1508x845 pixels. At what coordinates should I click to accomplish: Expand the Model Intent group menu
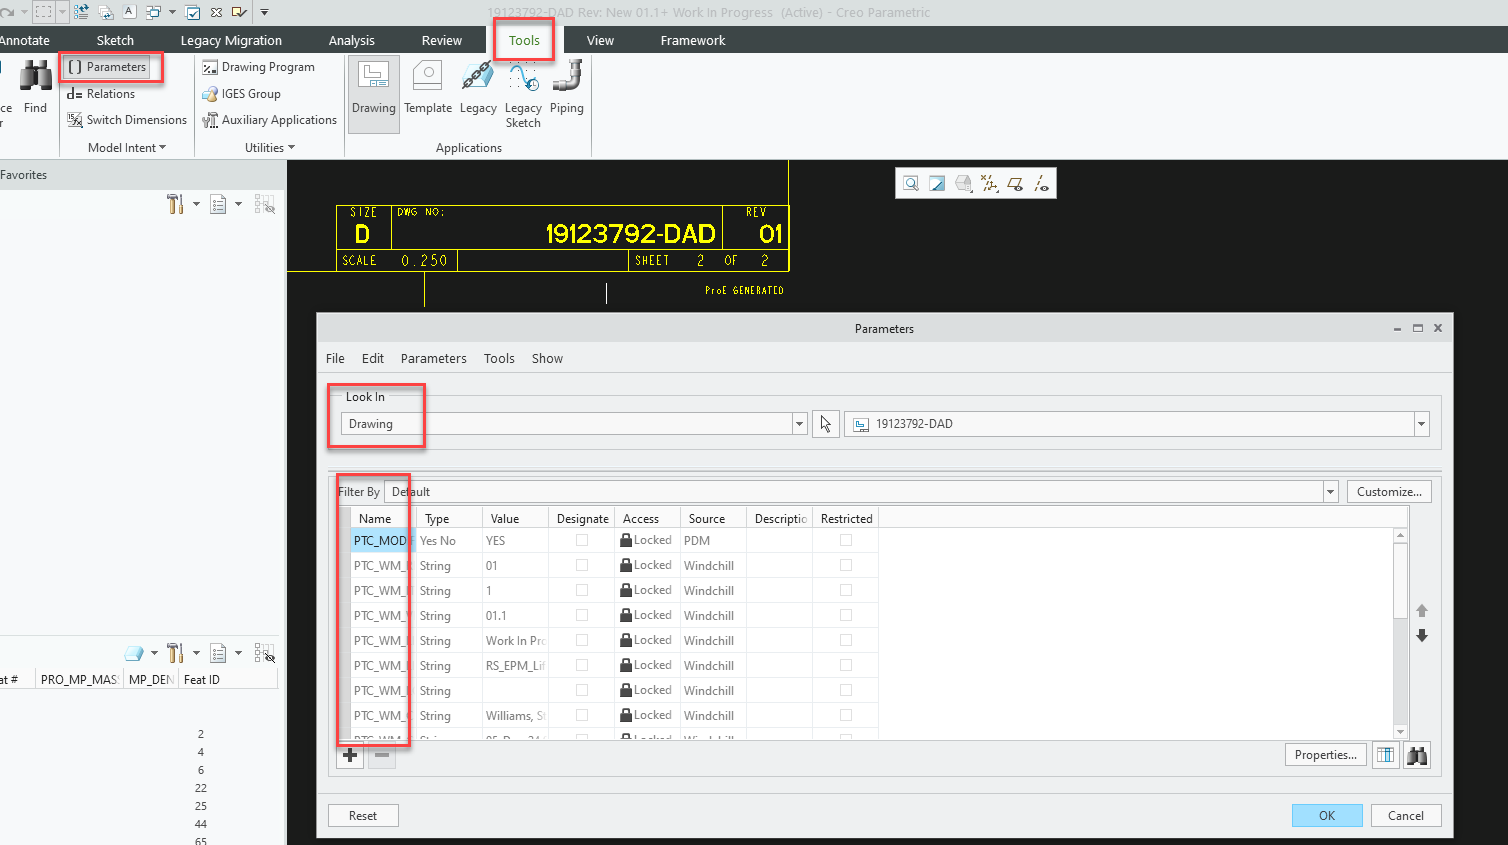point(127,148)
